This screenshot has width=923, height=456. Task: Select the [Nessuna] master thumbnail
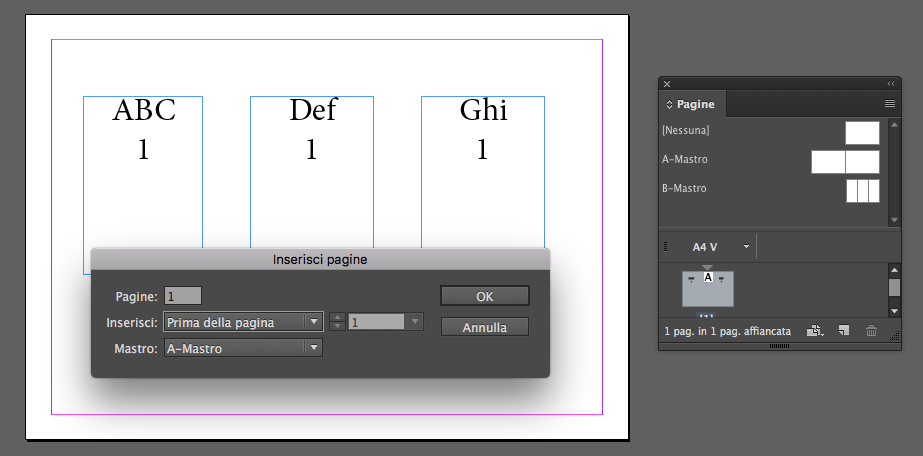coord(862,133)
